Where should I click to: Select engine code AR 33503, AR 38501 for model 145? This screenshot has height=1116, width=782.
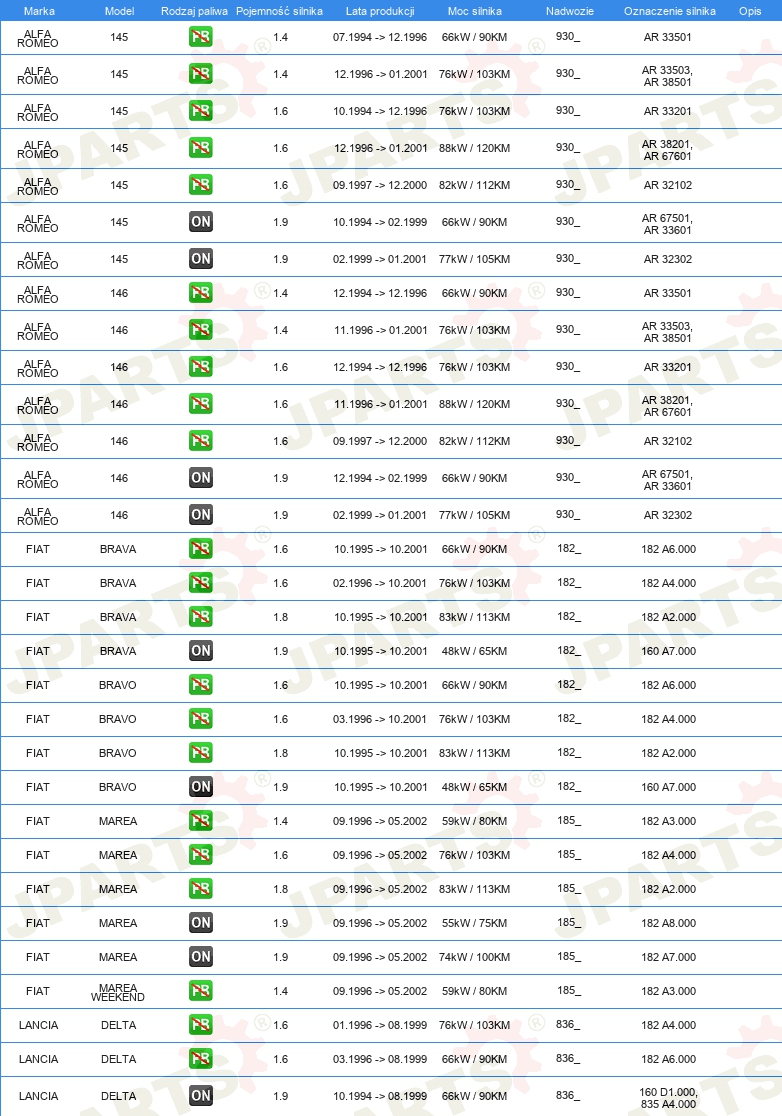pyautogui.click(x=667, y=76)
